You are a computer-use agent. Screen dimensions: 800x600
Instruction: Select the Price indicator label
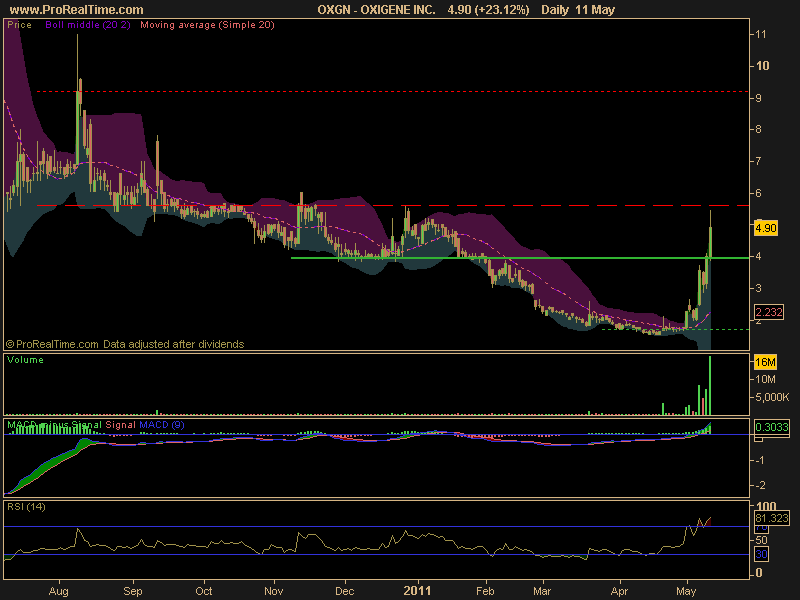pyautogui.click(x=19, y=25)
